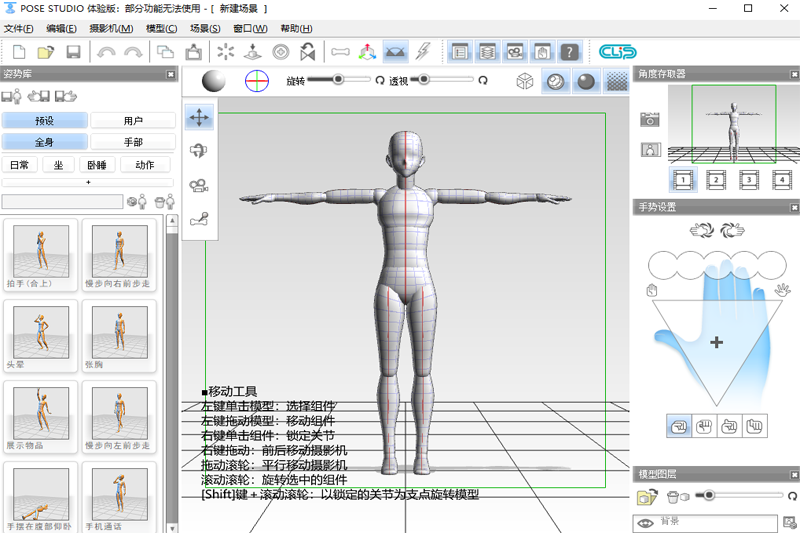Screen dimensions: 800x533
Task: Toggle the 预设 preset library button
Action: click(x=44, y=120)
